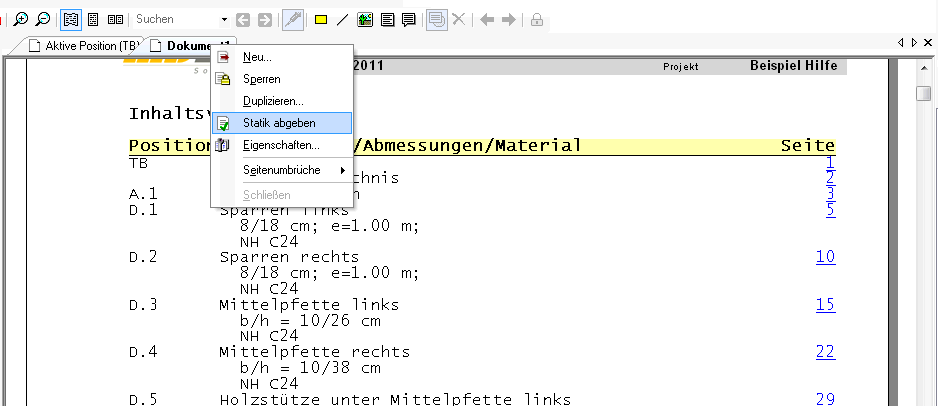Close the document tab with X
Image resolution: width=938 pixels, height=406 pixels.
(928, 42)
